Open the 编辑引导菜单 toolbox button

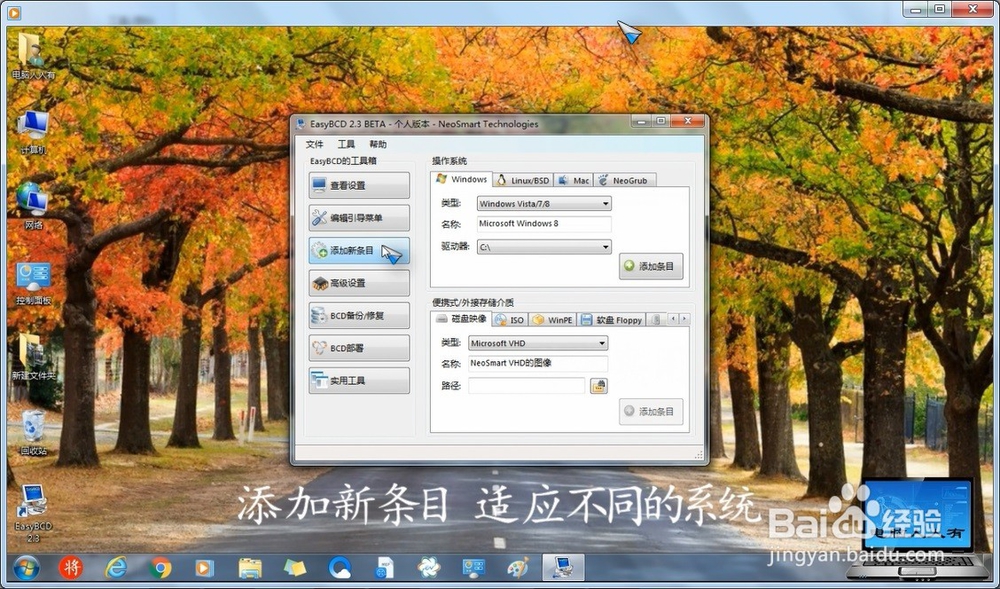(x=359, y=218)
